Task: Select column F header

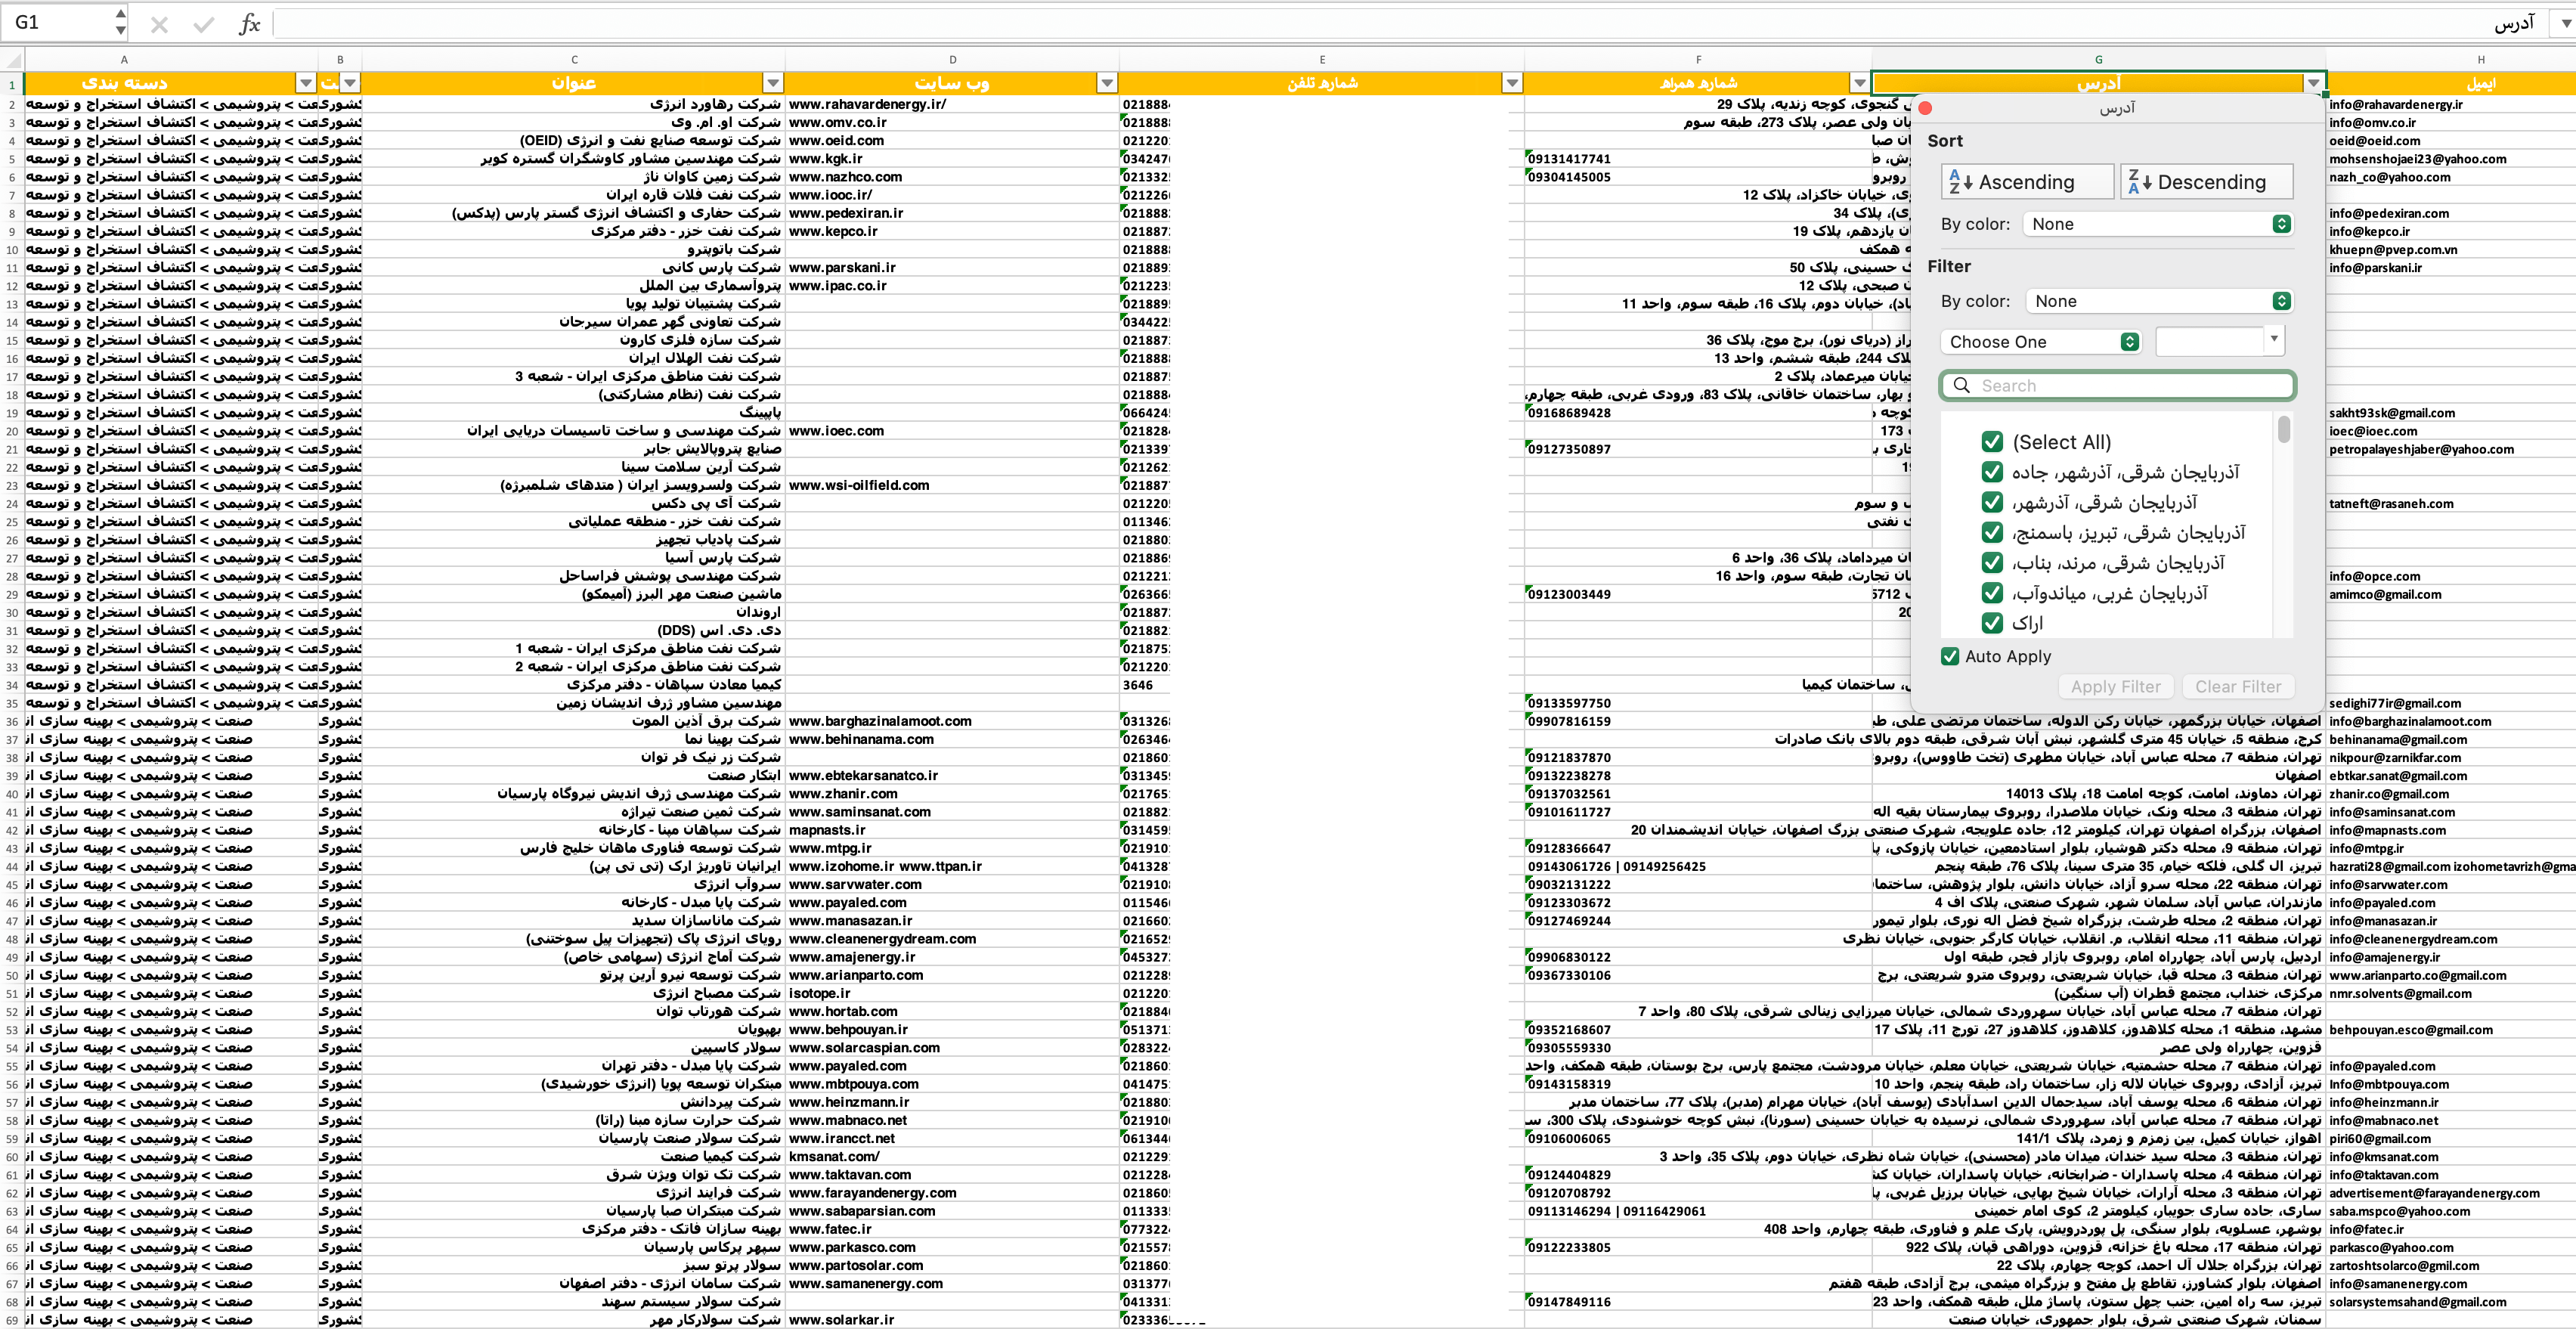Action: tap(1698, 60)
